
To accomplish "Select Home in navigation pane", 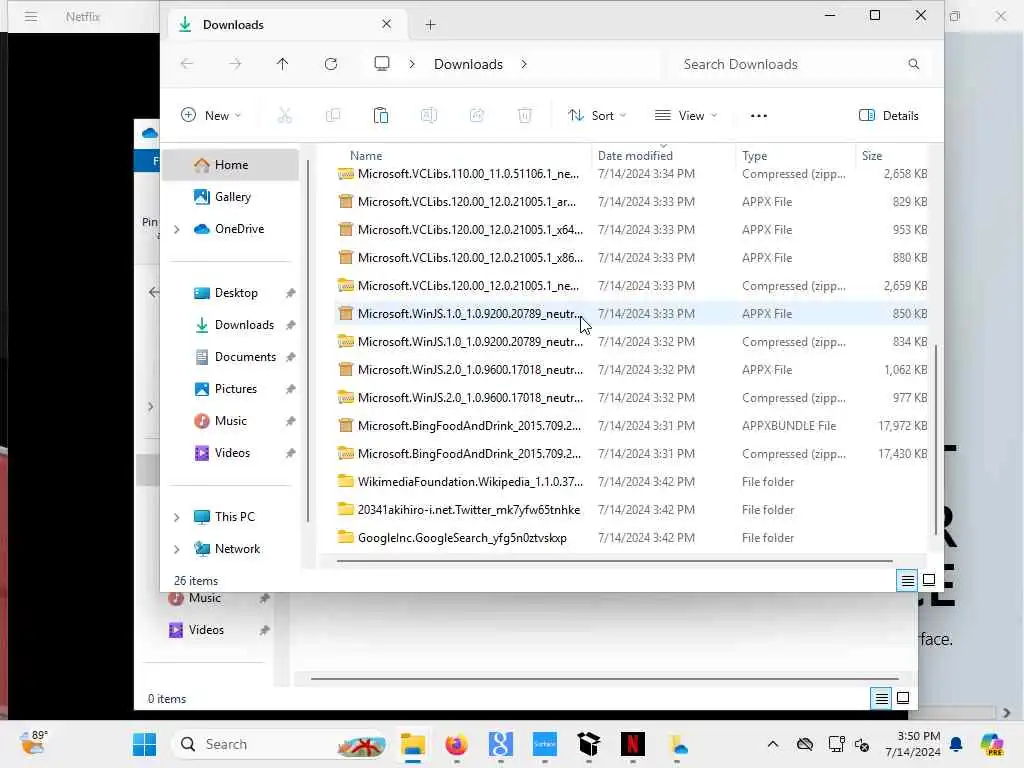I will click(x=231, y=165).
